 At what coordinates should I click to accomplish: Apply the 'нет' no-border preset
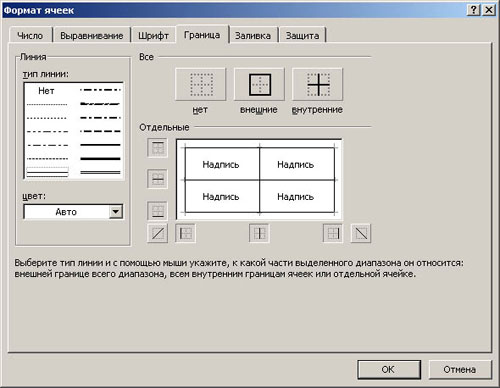pyautogui.click(x=200, y=84)
